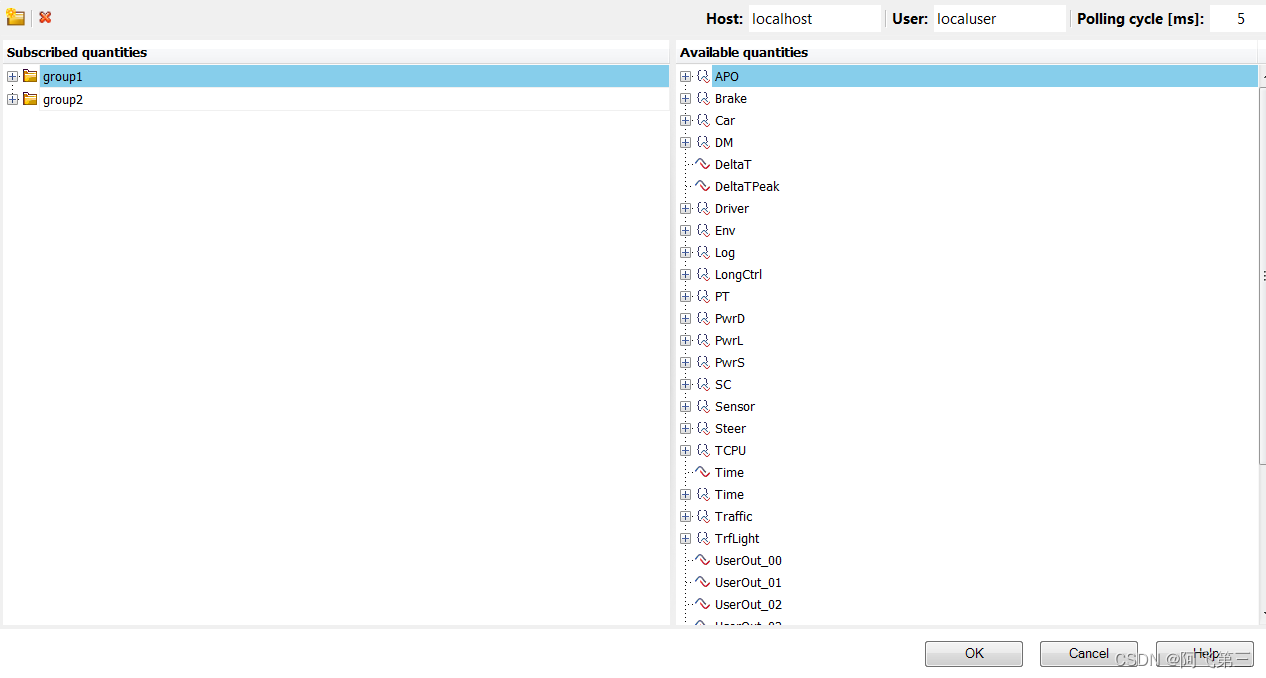Viewport: 1266px width, 678px height.
Task: Expand the Brake tree node
Action: [686, 99]
